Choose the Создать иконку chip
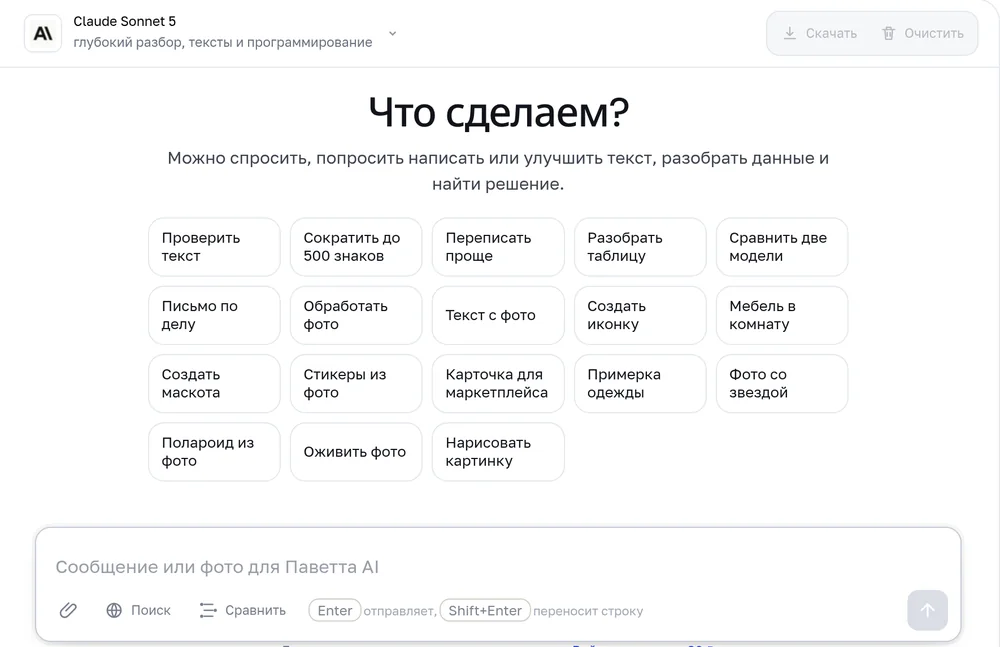Screen dimensions: 1000x647 [640, 315]
